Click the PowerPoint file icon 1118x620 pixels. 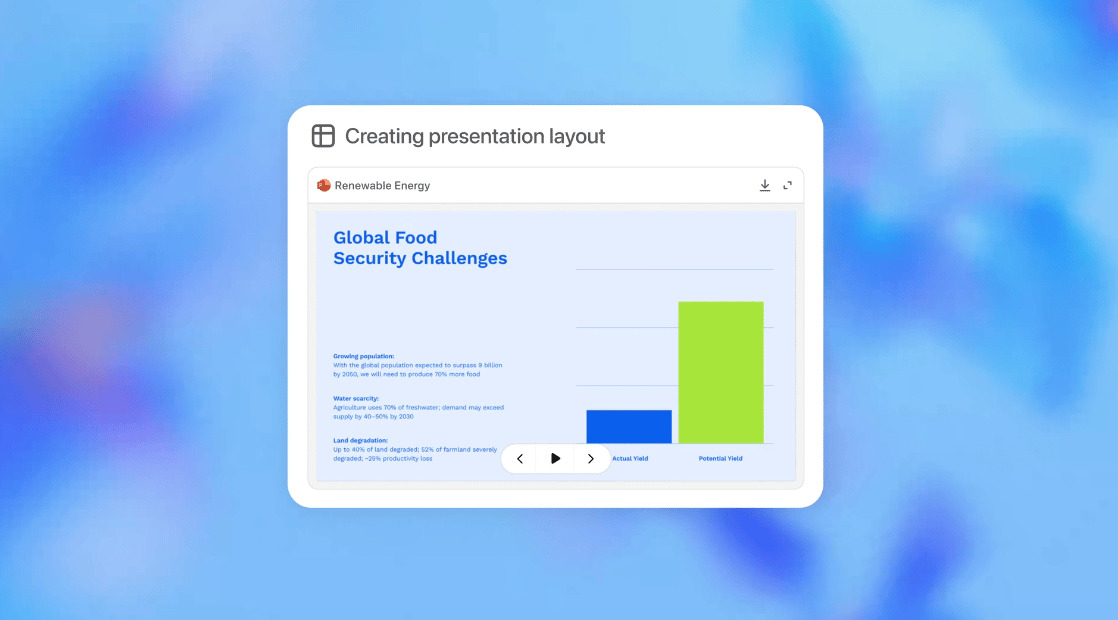coord(324,185)
